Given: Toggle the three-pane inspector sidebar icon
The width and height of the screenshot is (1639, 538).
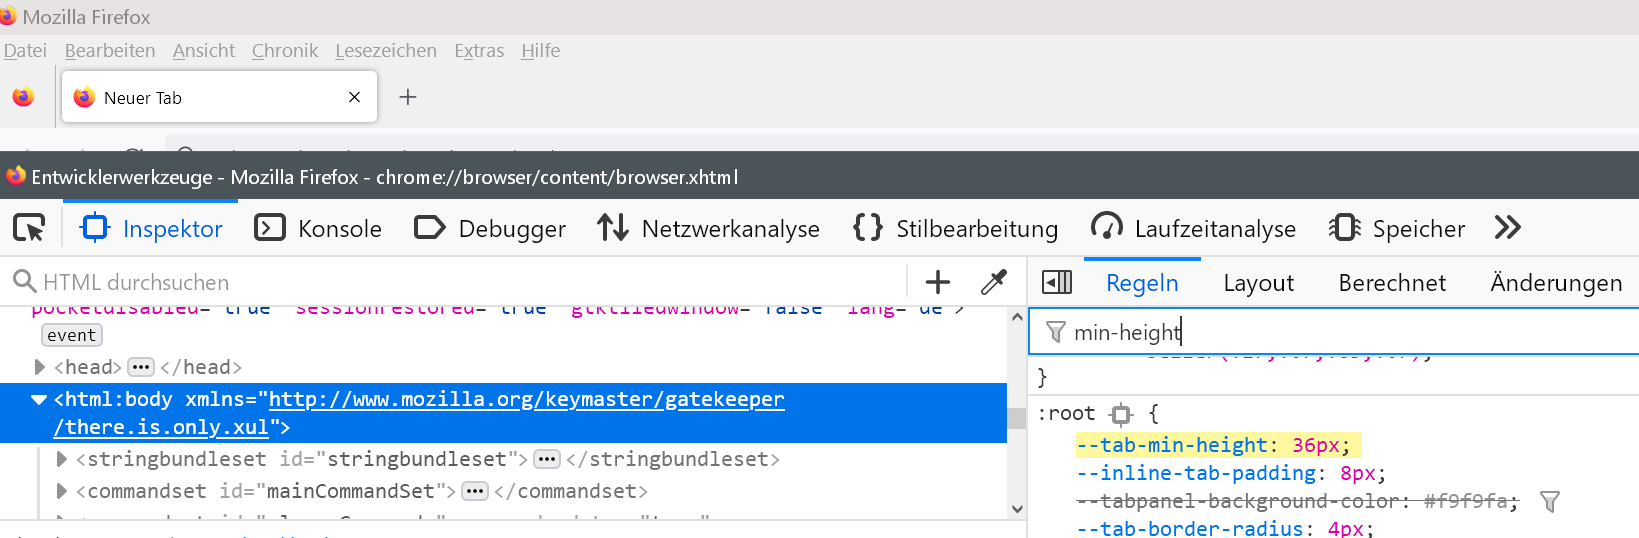Looking at the screenshot, I should 1056,283.
